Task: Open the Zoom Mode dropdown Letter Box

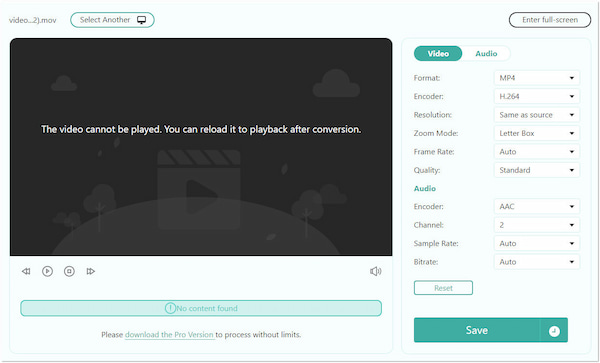Action: tap(537, 133)
